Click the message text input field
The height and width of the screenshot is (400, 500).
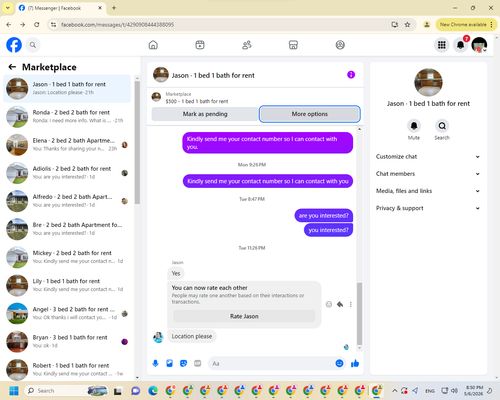pos(277,363)
